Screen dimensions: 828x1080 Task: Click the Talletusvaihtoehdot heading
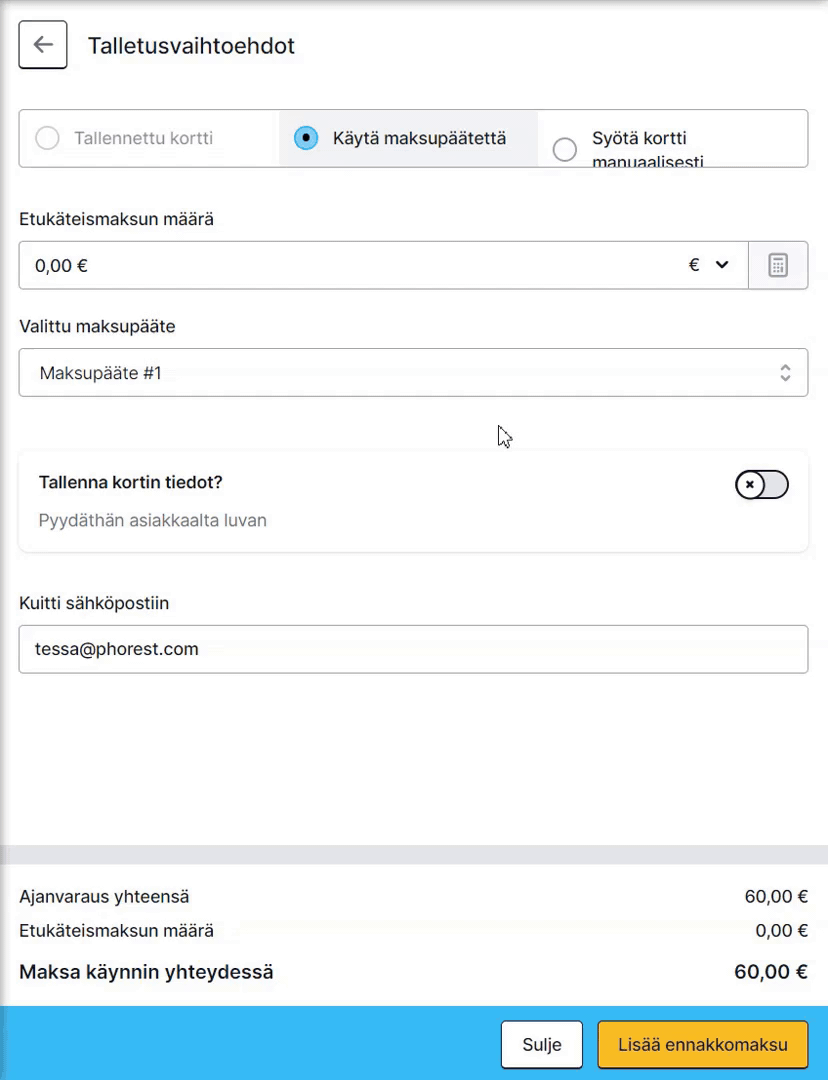192,45
